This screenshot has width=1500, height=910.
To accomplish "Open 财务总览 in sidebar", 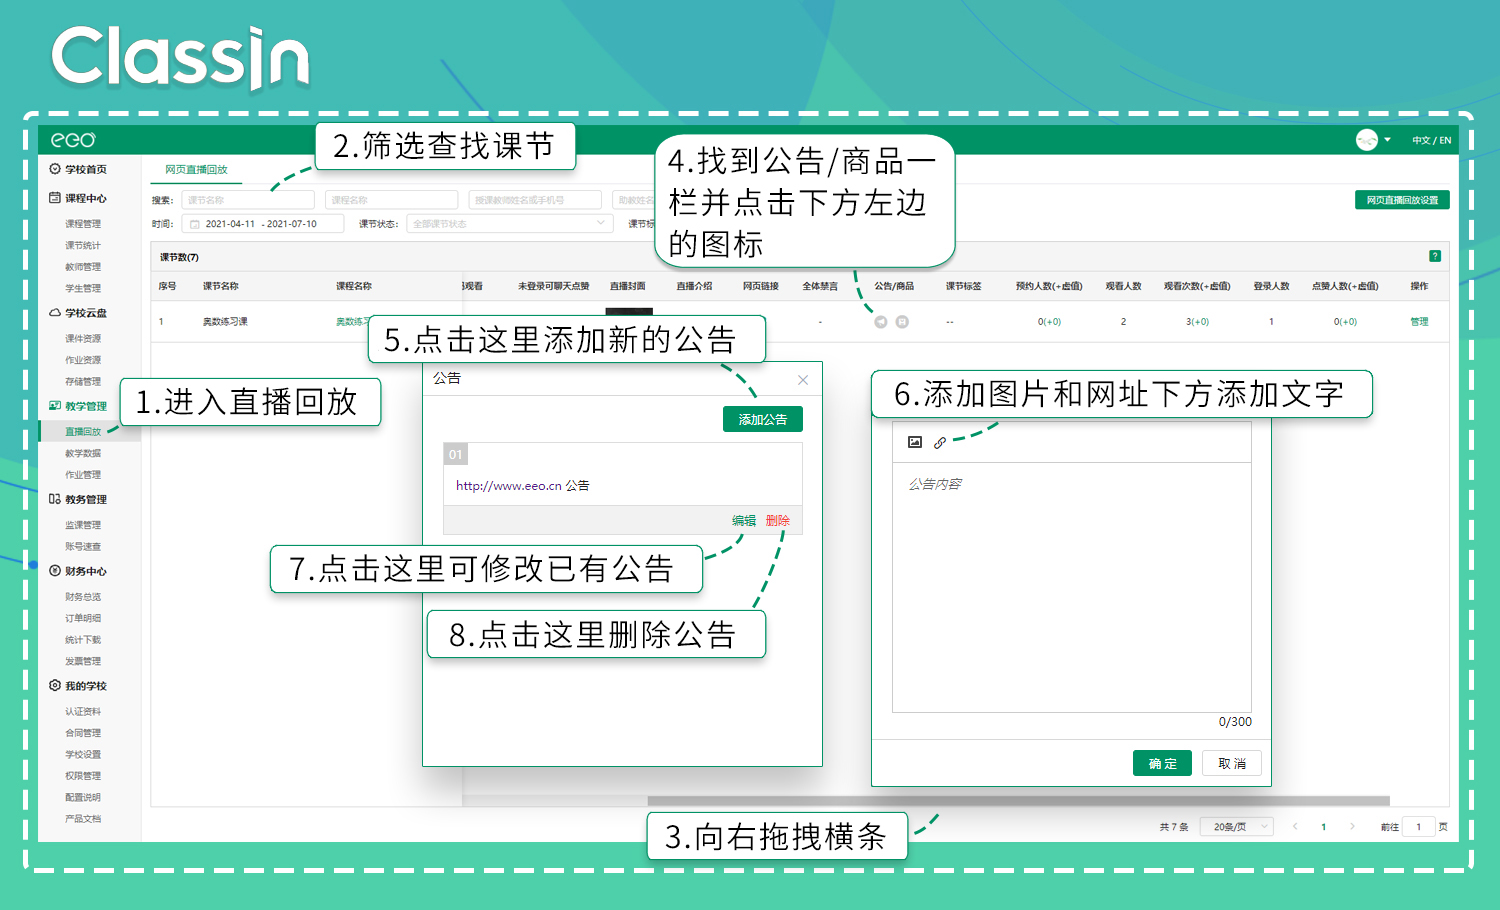I will (x=83, y=597).
